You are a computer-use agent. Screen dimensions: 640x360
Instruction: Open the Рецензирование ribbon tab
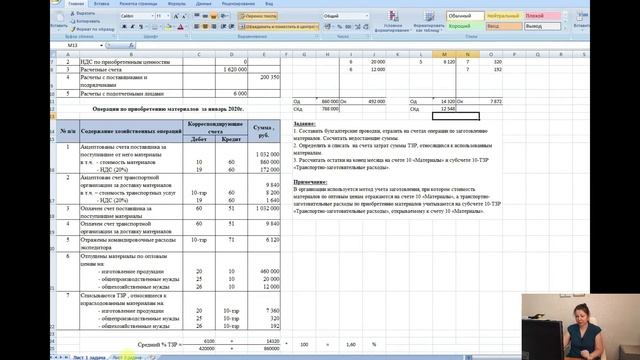(238, 4)
